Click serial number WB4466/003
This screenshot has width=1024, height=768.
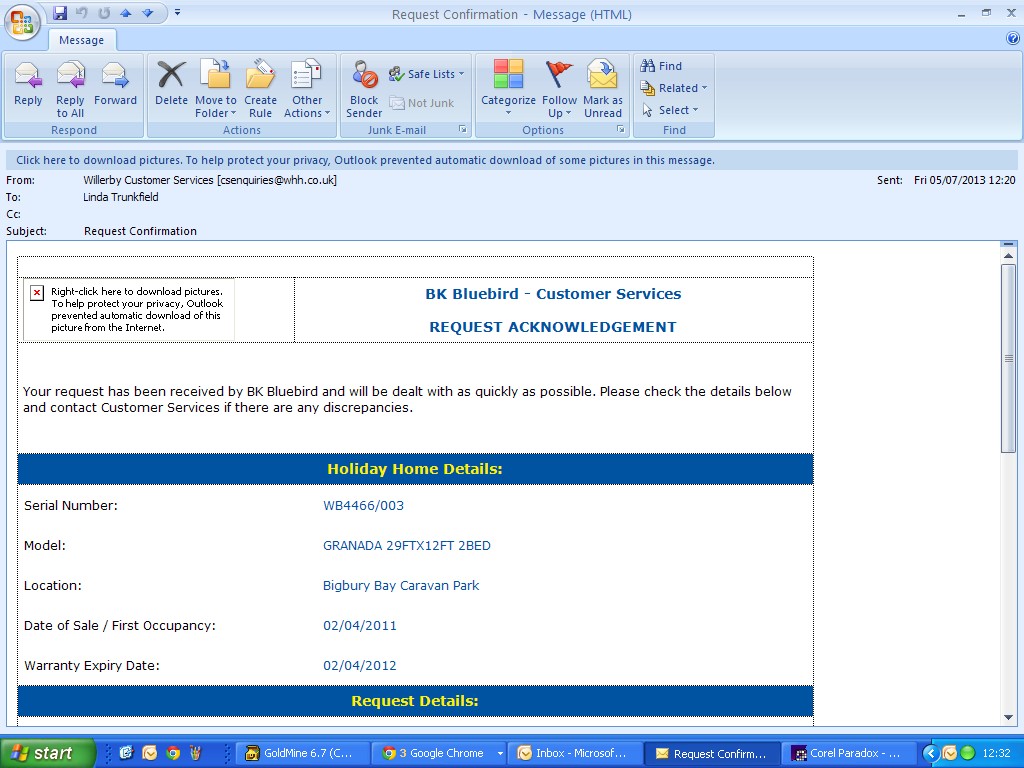click(363, 505)
